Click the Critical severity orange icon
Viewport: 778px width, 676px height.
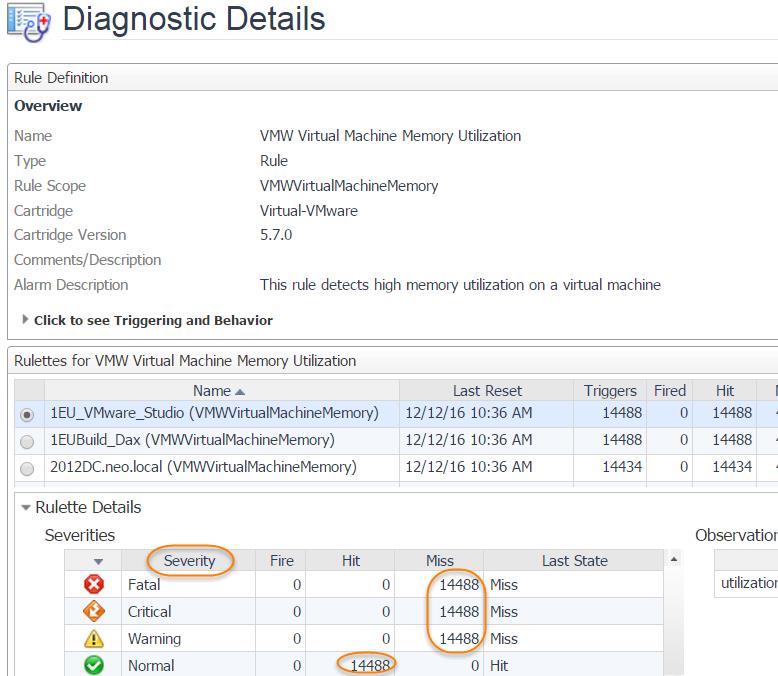point(94,612)
